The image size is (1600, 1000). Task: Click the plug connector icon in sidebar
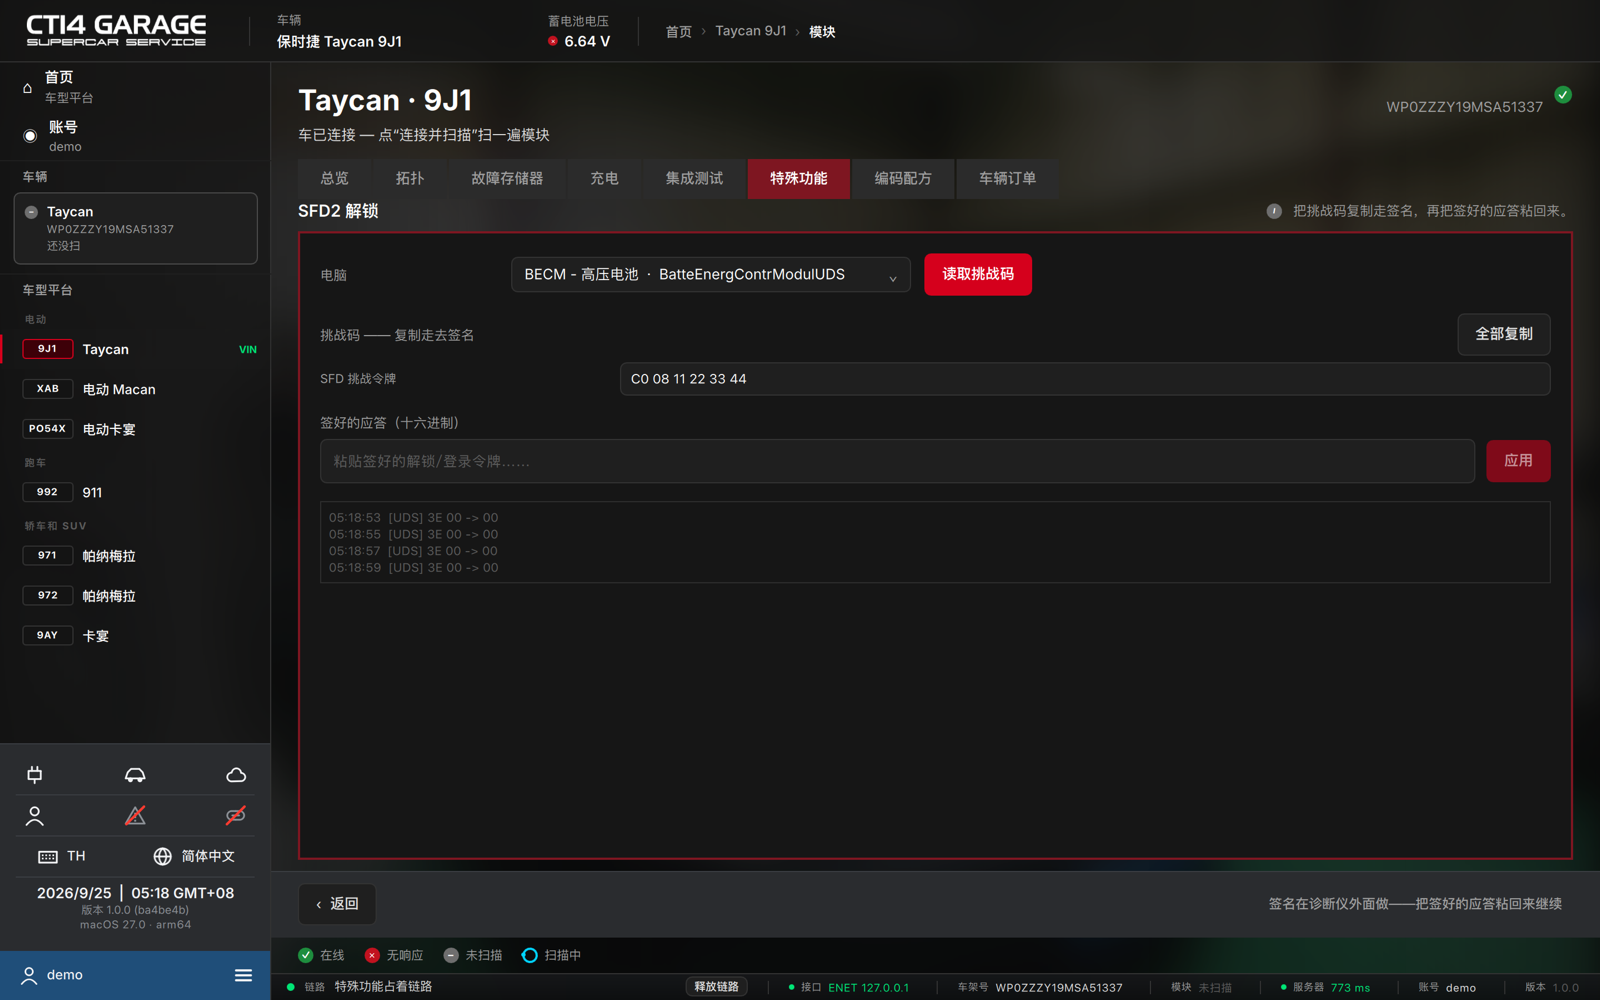[x=35, y=775]
